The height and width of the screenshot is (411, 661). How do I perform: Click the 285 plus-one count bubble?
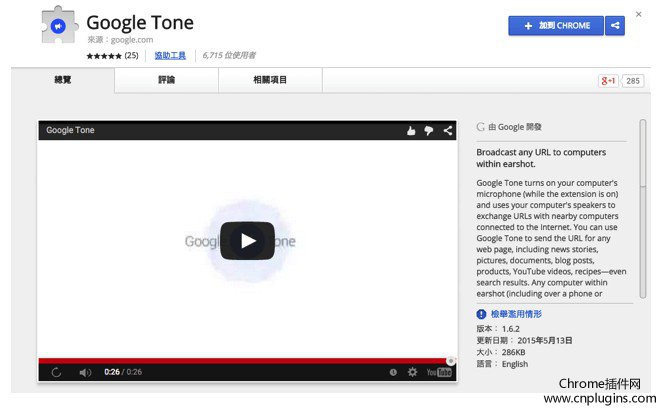click(633, 81)
